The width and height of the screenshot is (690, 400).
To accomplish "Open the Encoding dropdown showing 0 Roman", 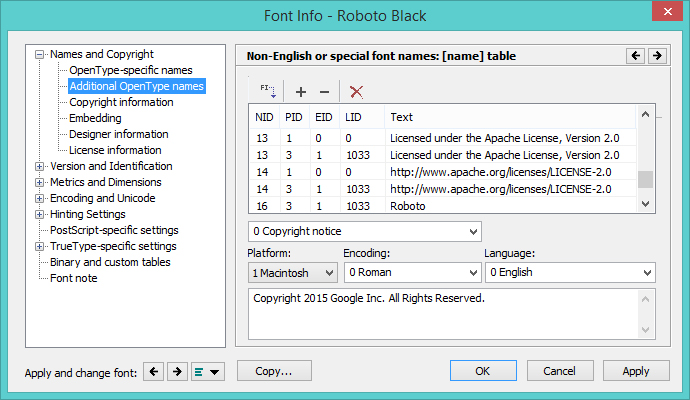I will click(412, 272).
